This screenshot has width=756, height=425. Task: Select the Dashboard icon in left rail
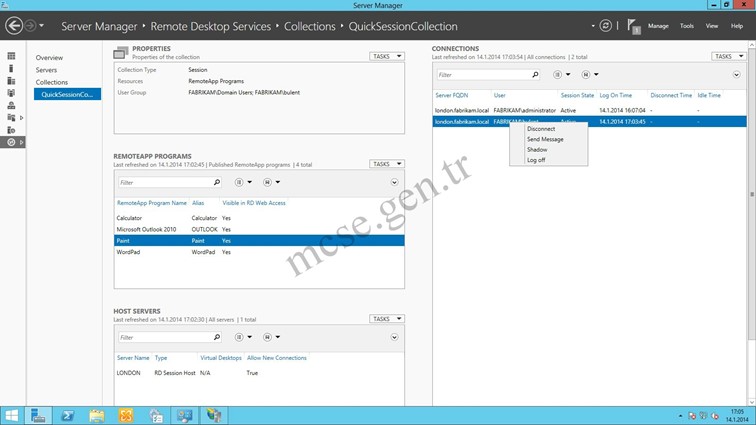(x=11, y=56)
